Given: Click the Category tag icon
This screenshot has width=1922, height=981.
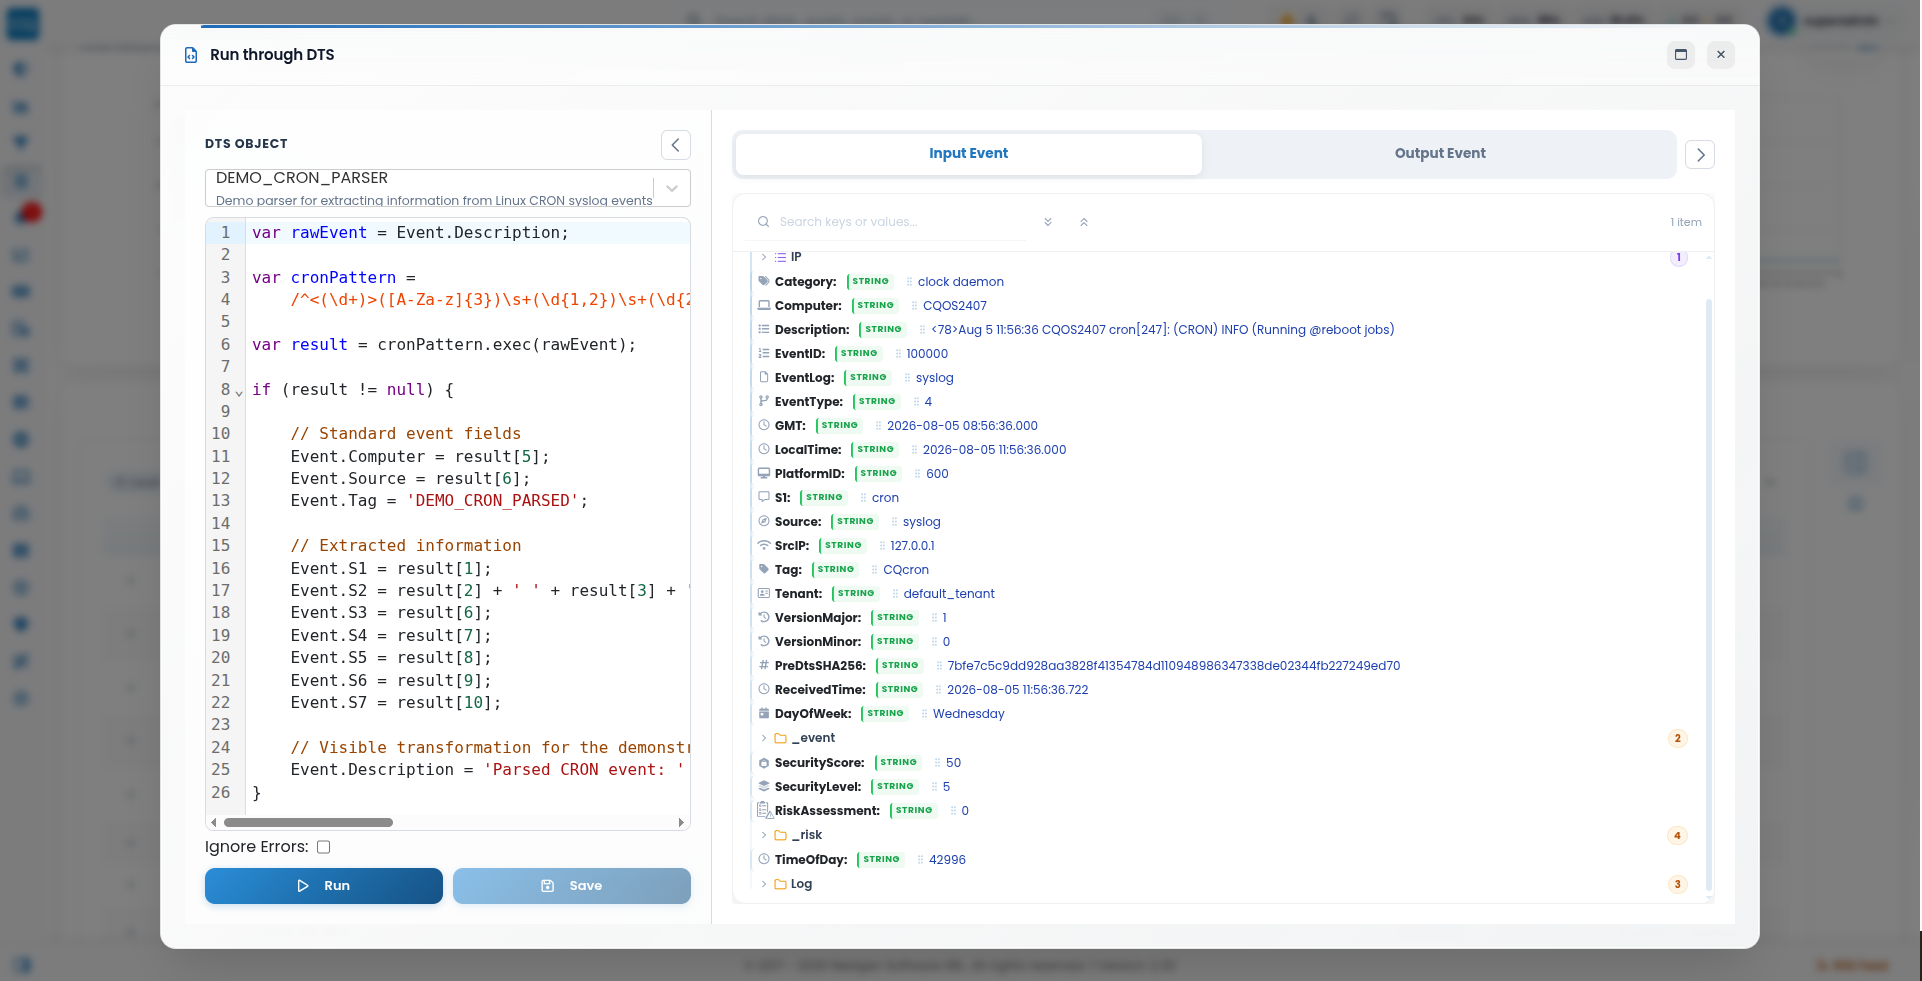Looking at the screenshot, I should (x=764, y=281).
